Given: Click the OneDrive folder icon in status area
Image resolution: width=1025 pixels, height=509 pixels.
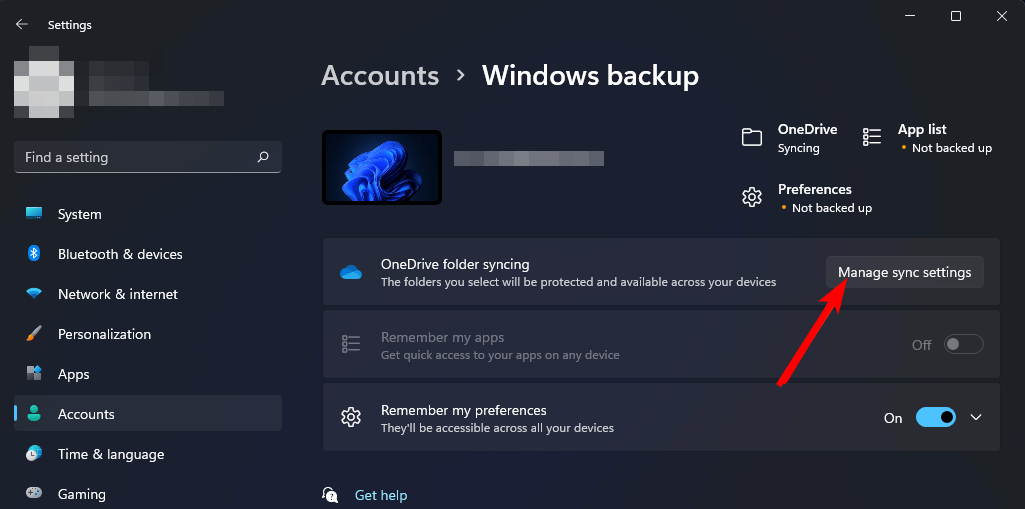Looking at the screenshot, I should (752, 137).
